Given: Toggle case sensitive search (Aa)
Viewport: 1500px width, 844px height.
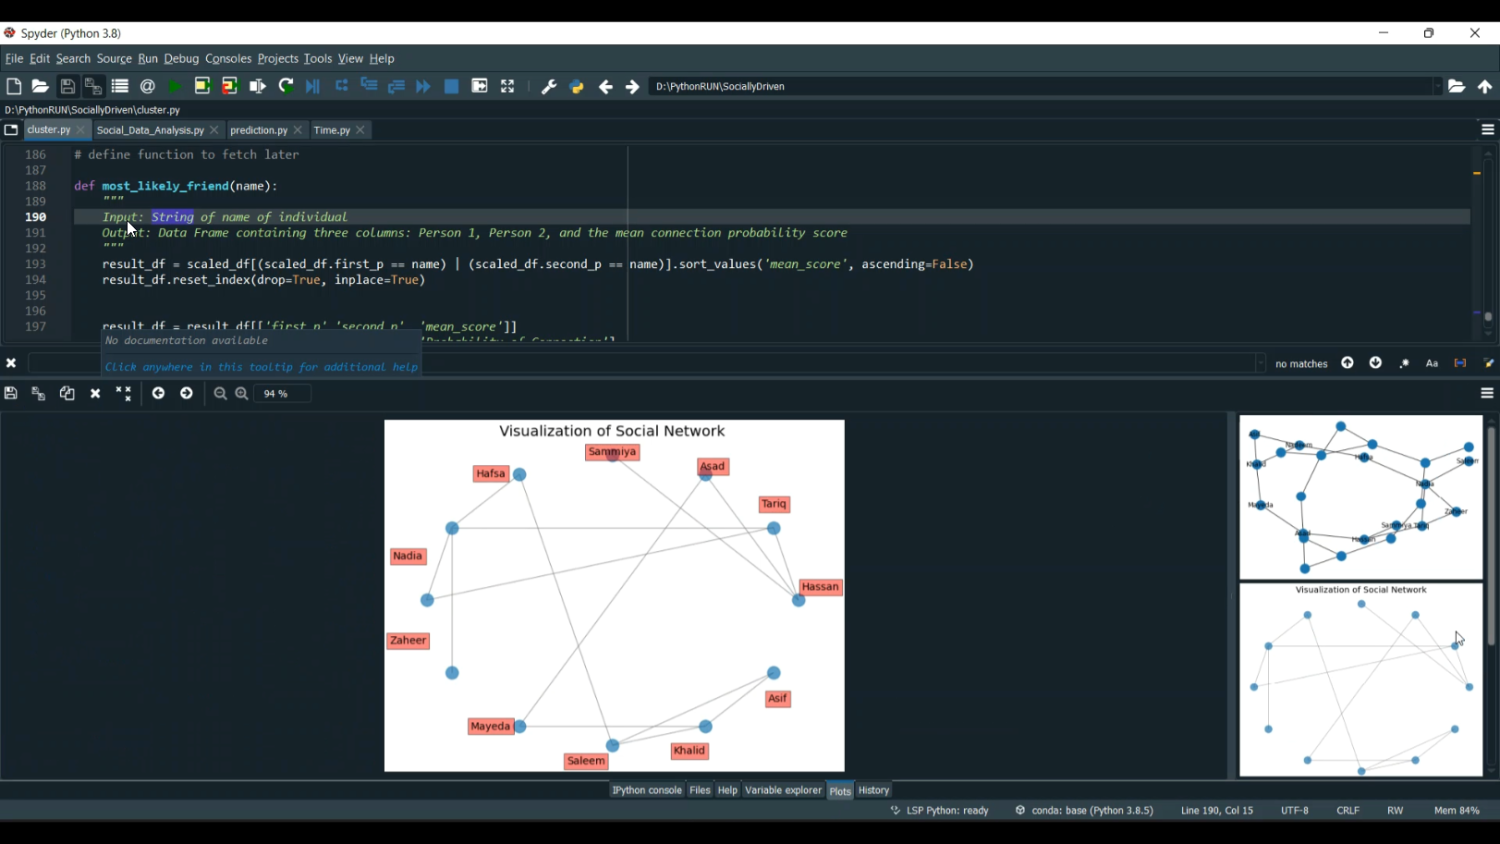Looking at the screenshot, I should click(x=1432, y=364).
